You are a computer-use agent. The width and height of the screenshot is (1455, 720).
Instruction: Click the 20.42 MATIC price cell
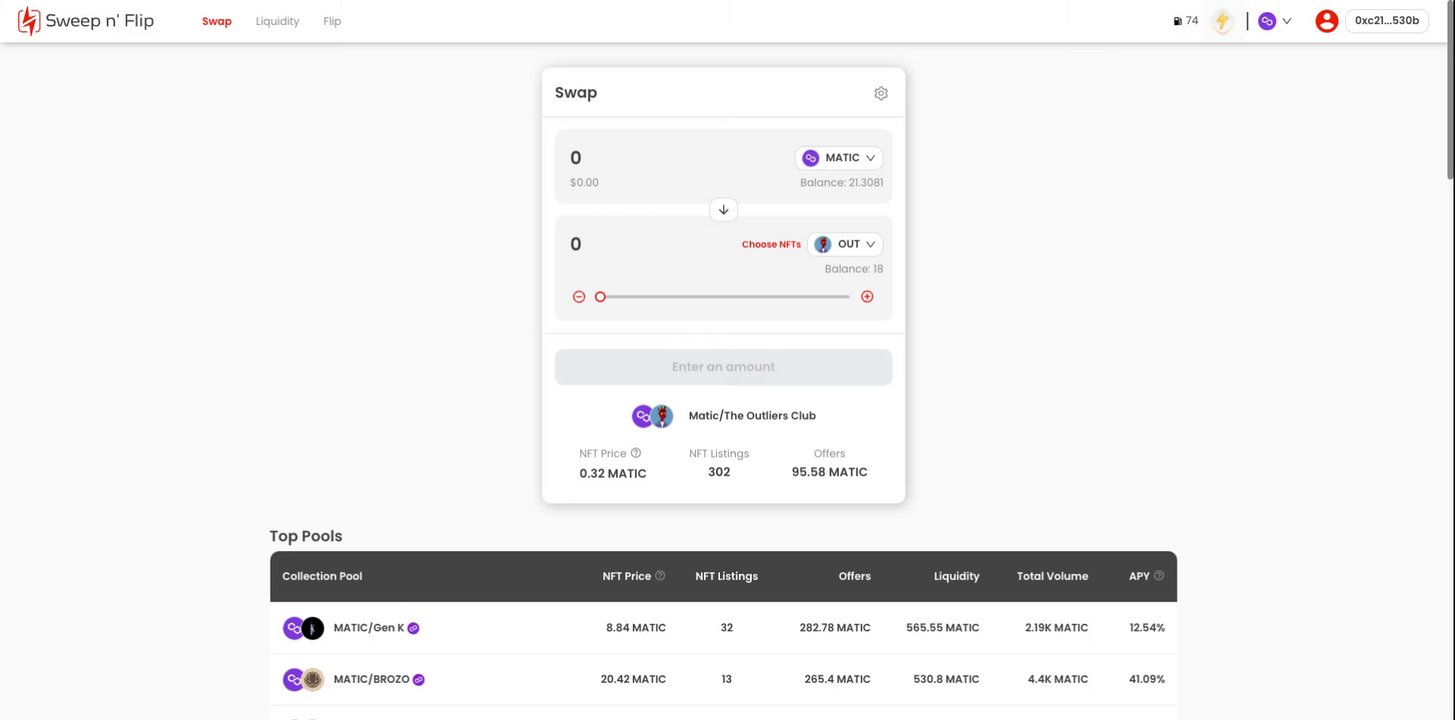[633, 680]
